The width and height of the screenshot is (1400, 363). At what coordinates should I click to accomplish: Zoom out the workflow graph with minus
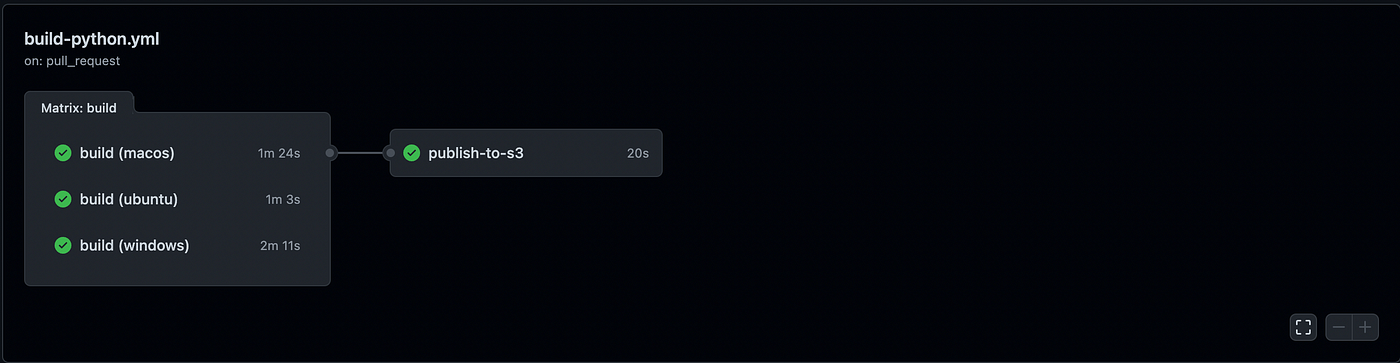(1339, 327)
